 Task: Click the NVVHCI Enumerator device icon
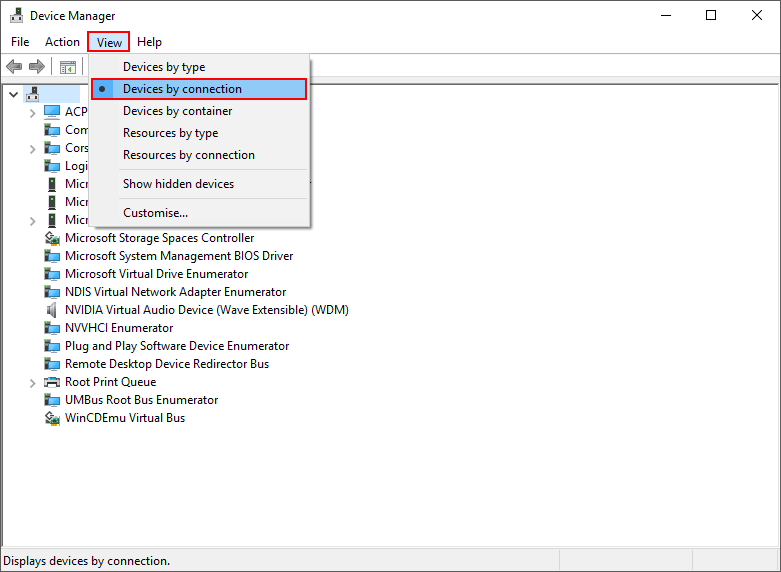tap(52, 328)
